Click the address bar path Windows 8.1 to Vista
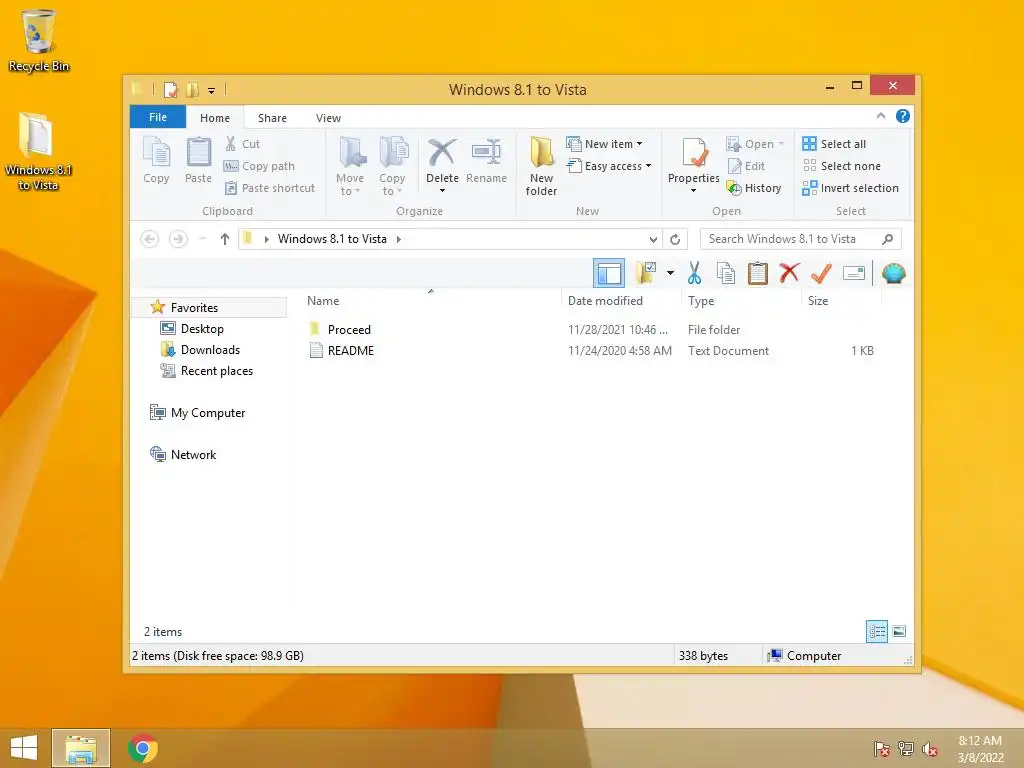This screenshot has width=1024, height=768. 332,239
